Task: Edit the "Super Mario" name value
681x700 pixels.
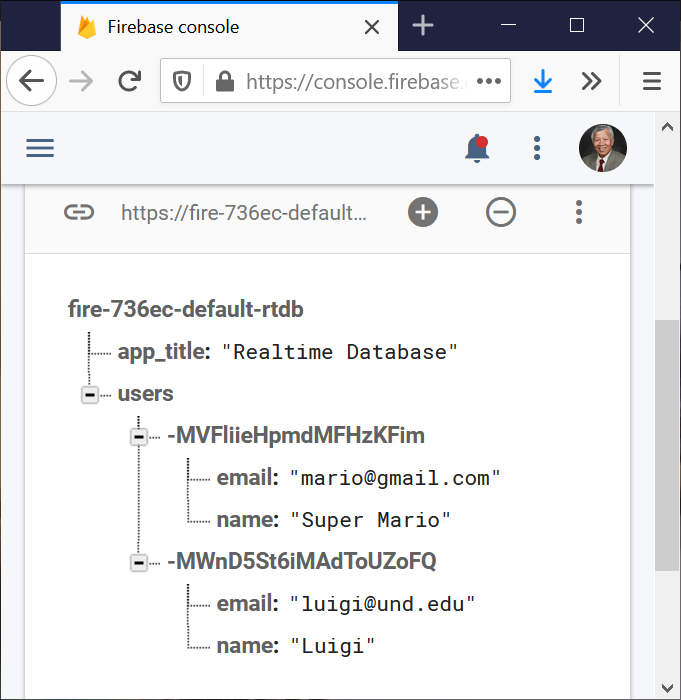Action: coord(371,520)
